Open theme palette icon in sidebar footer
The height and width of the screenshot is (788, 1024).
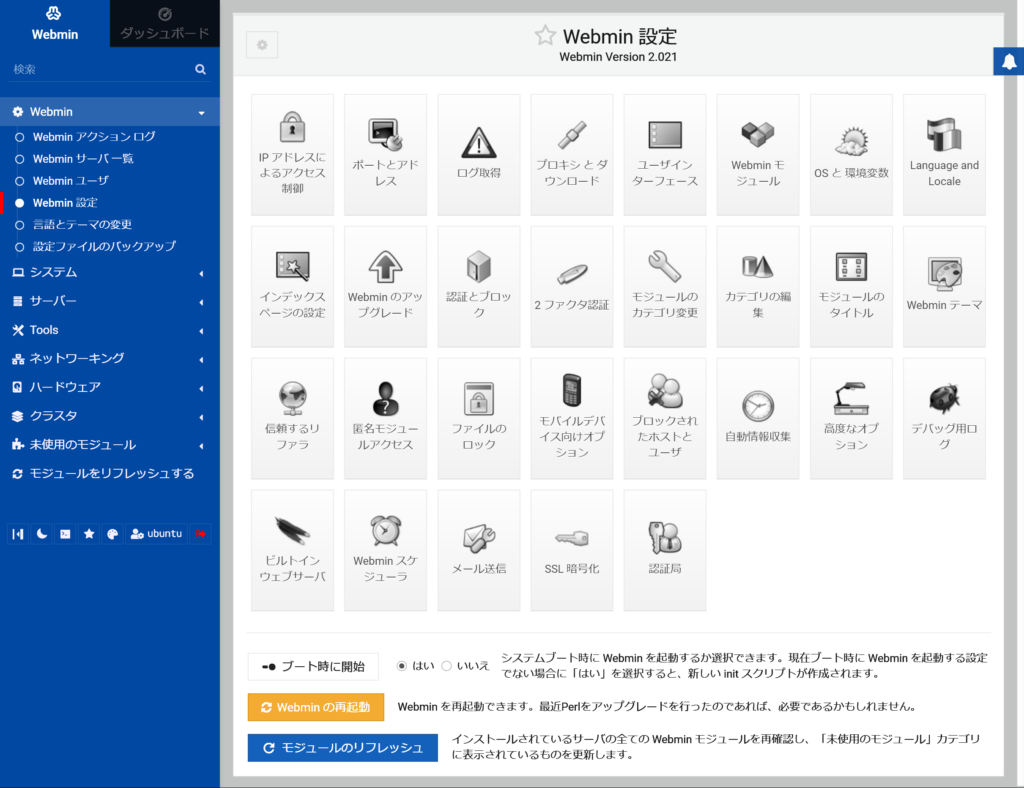coord(112,533)
